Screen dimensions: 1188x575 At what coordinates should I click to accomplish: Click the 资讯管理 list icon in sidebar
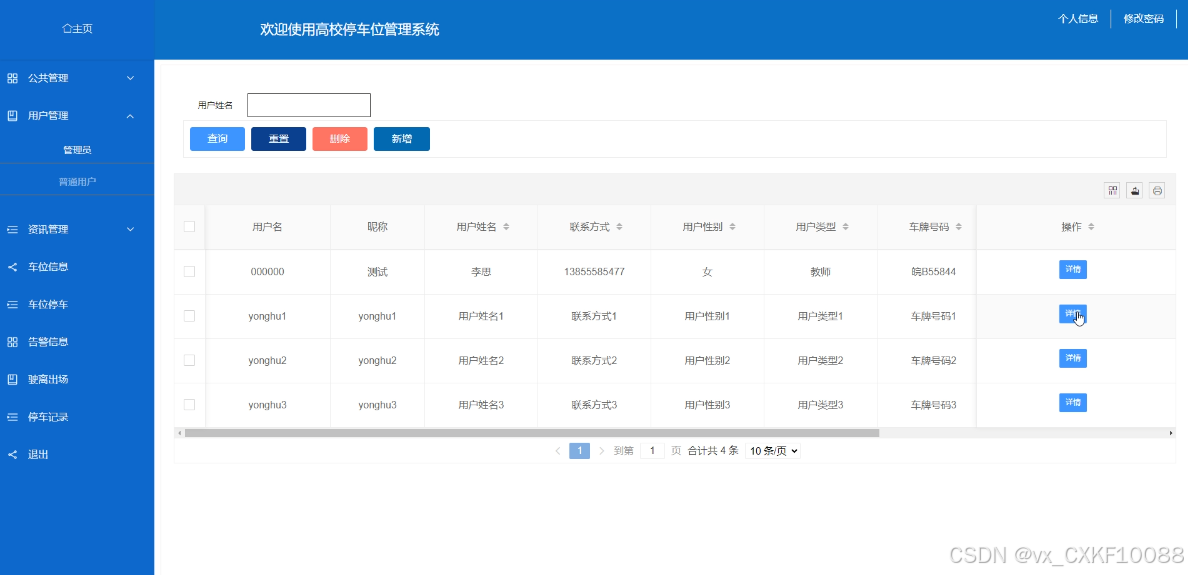click(12, 229)
